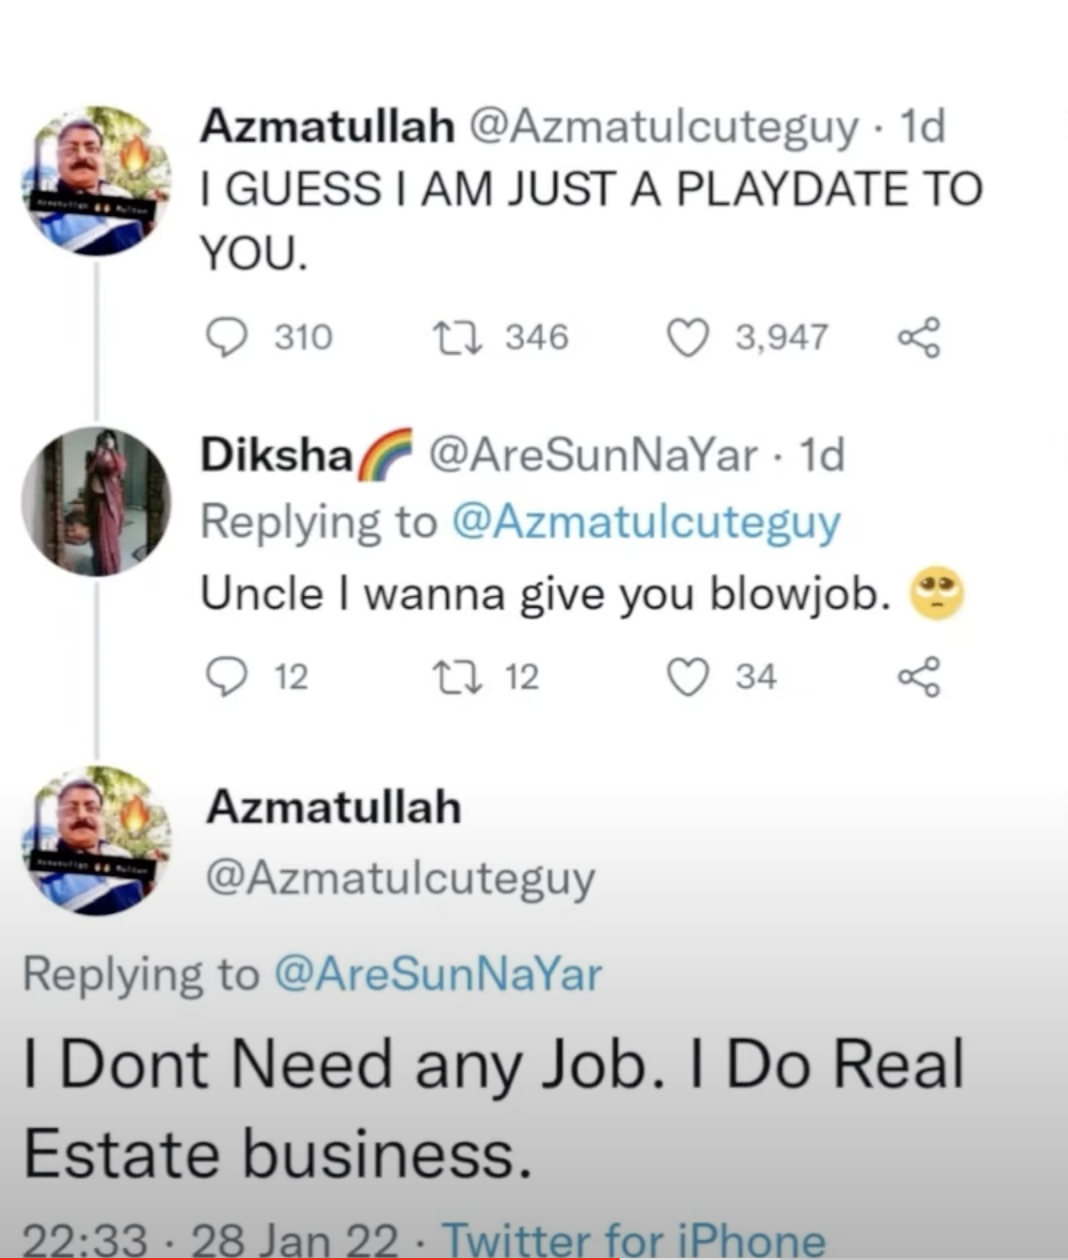Click Azmatullah display name on top tweet
1068x1260 pixels.
tap(327, 126)
